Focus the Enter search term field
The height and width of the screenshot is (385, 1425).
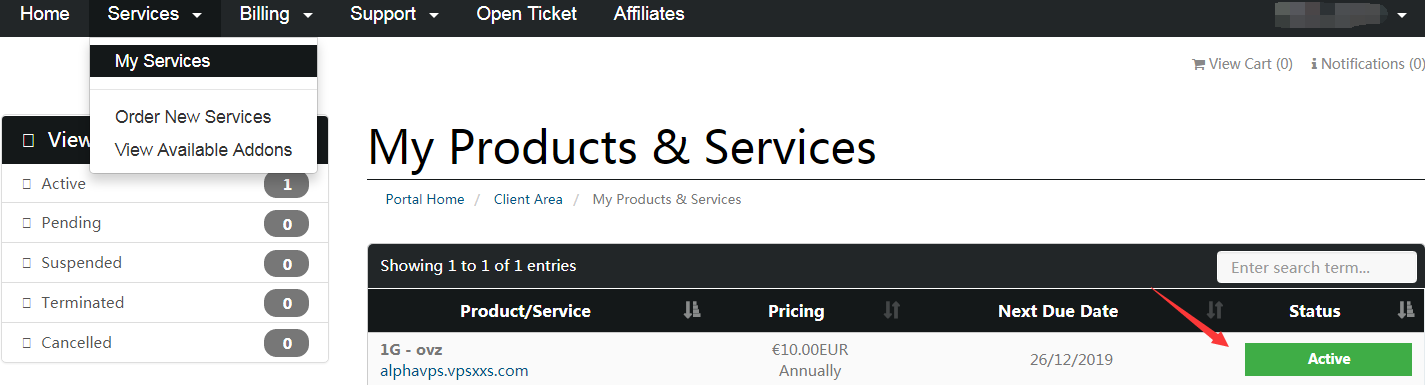1316,268
